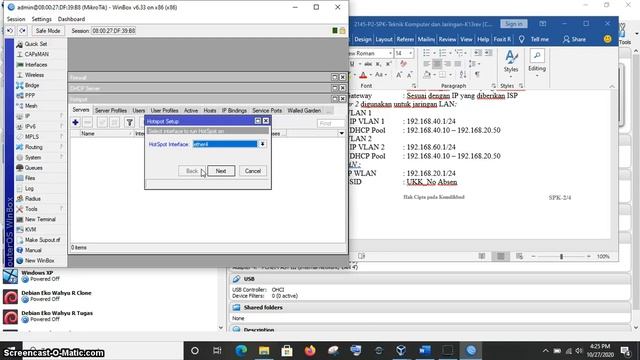Open Wireless in WinBox sidebar
The image size is (640, 360).
point(34,75)
